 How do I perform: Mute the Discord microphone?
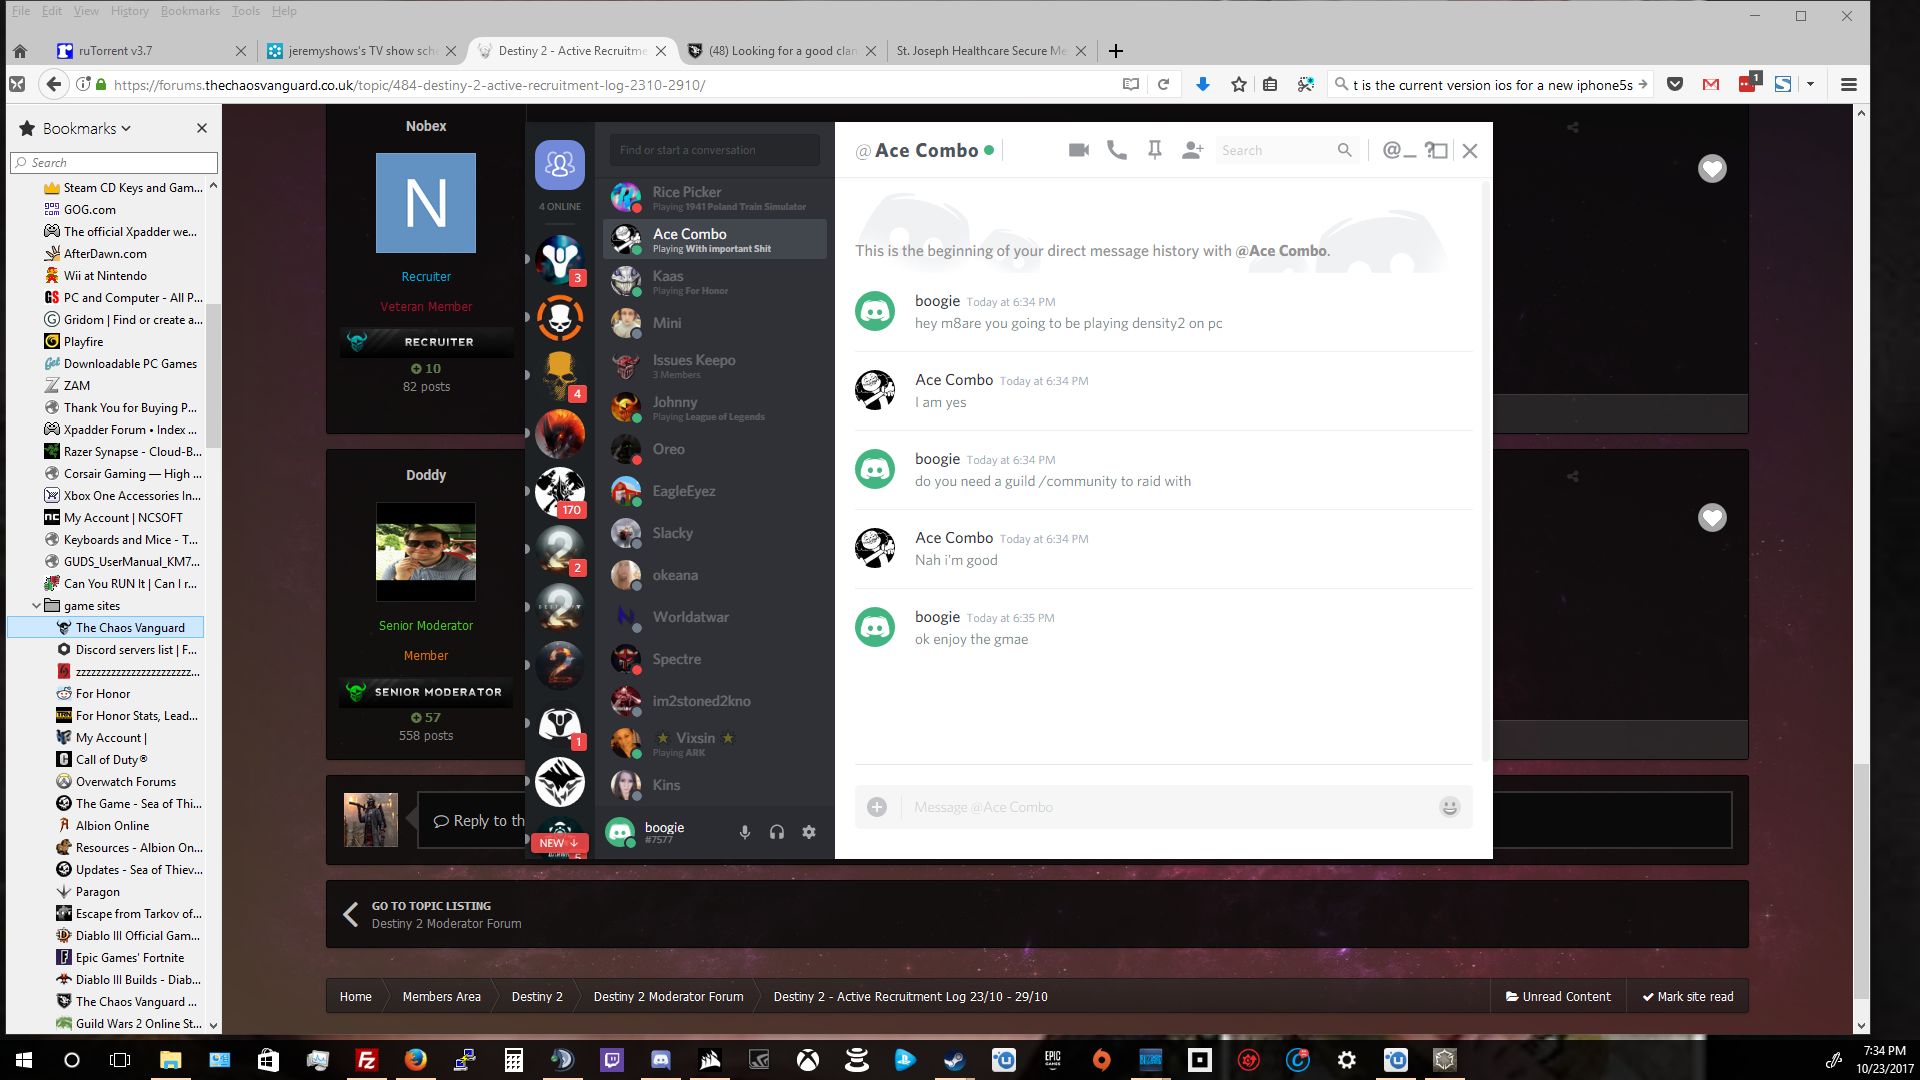coord(745,832)
